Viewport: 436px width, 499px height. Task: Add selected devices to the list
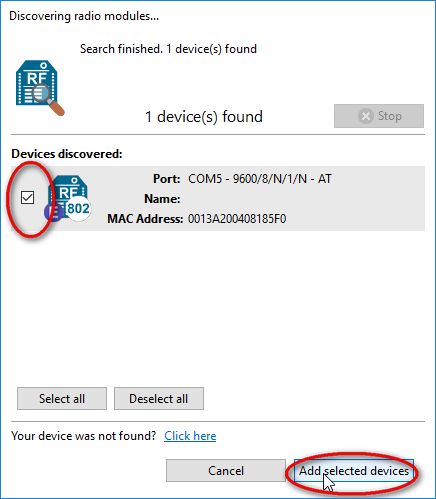click(354, 471)
